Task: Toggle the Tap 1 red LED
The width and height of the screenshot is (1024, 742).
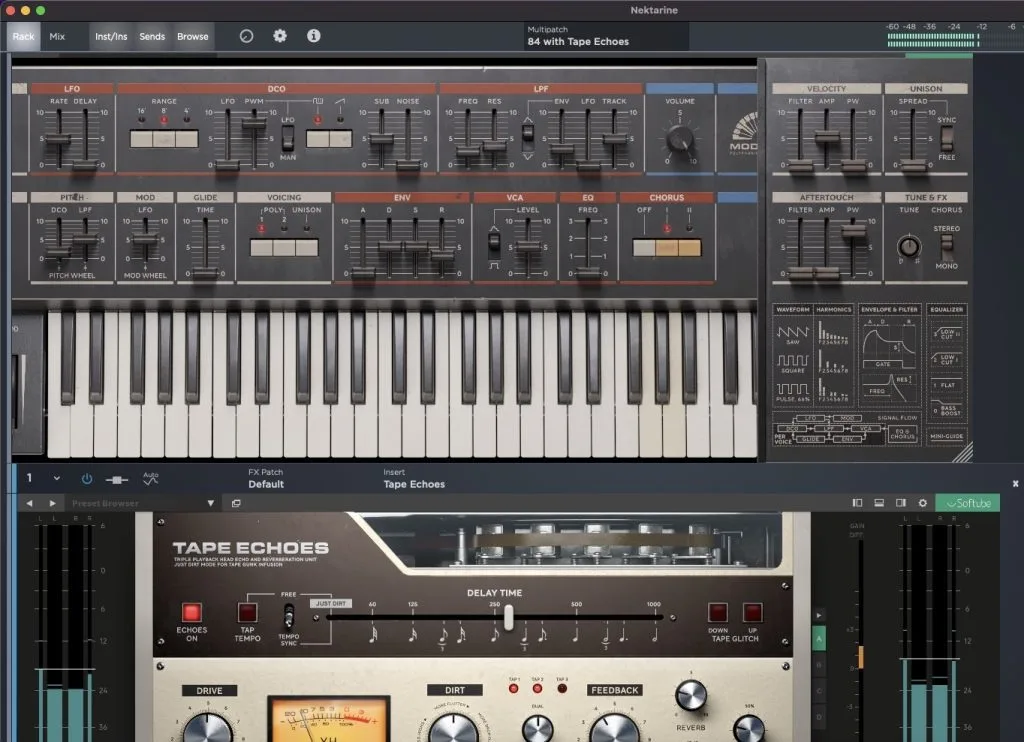Action: coord(513,688)
